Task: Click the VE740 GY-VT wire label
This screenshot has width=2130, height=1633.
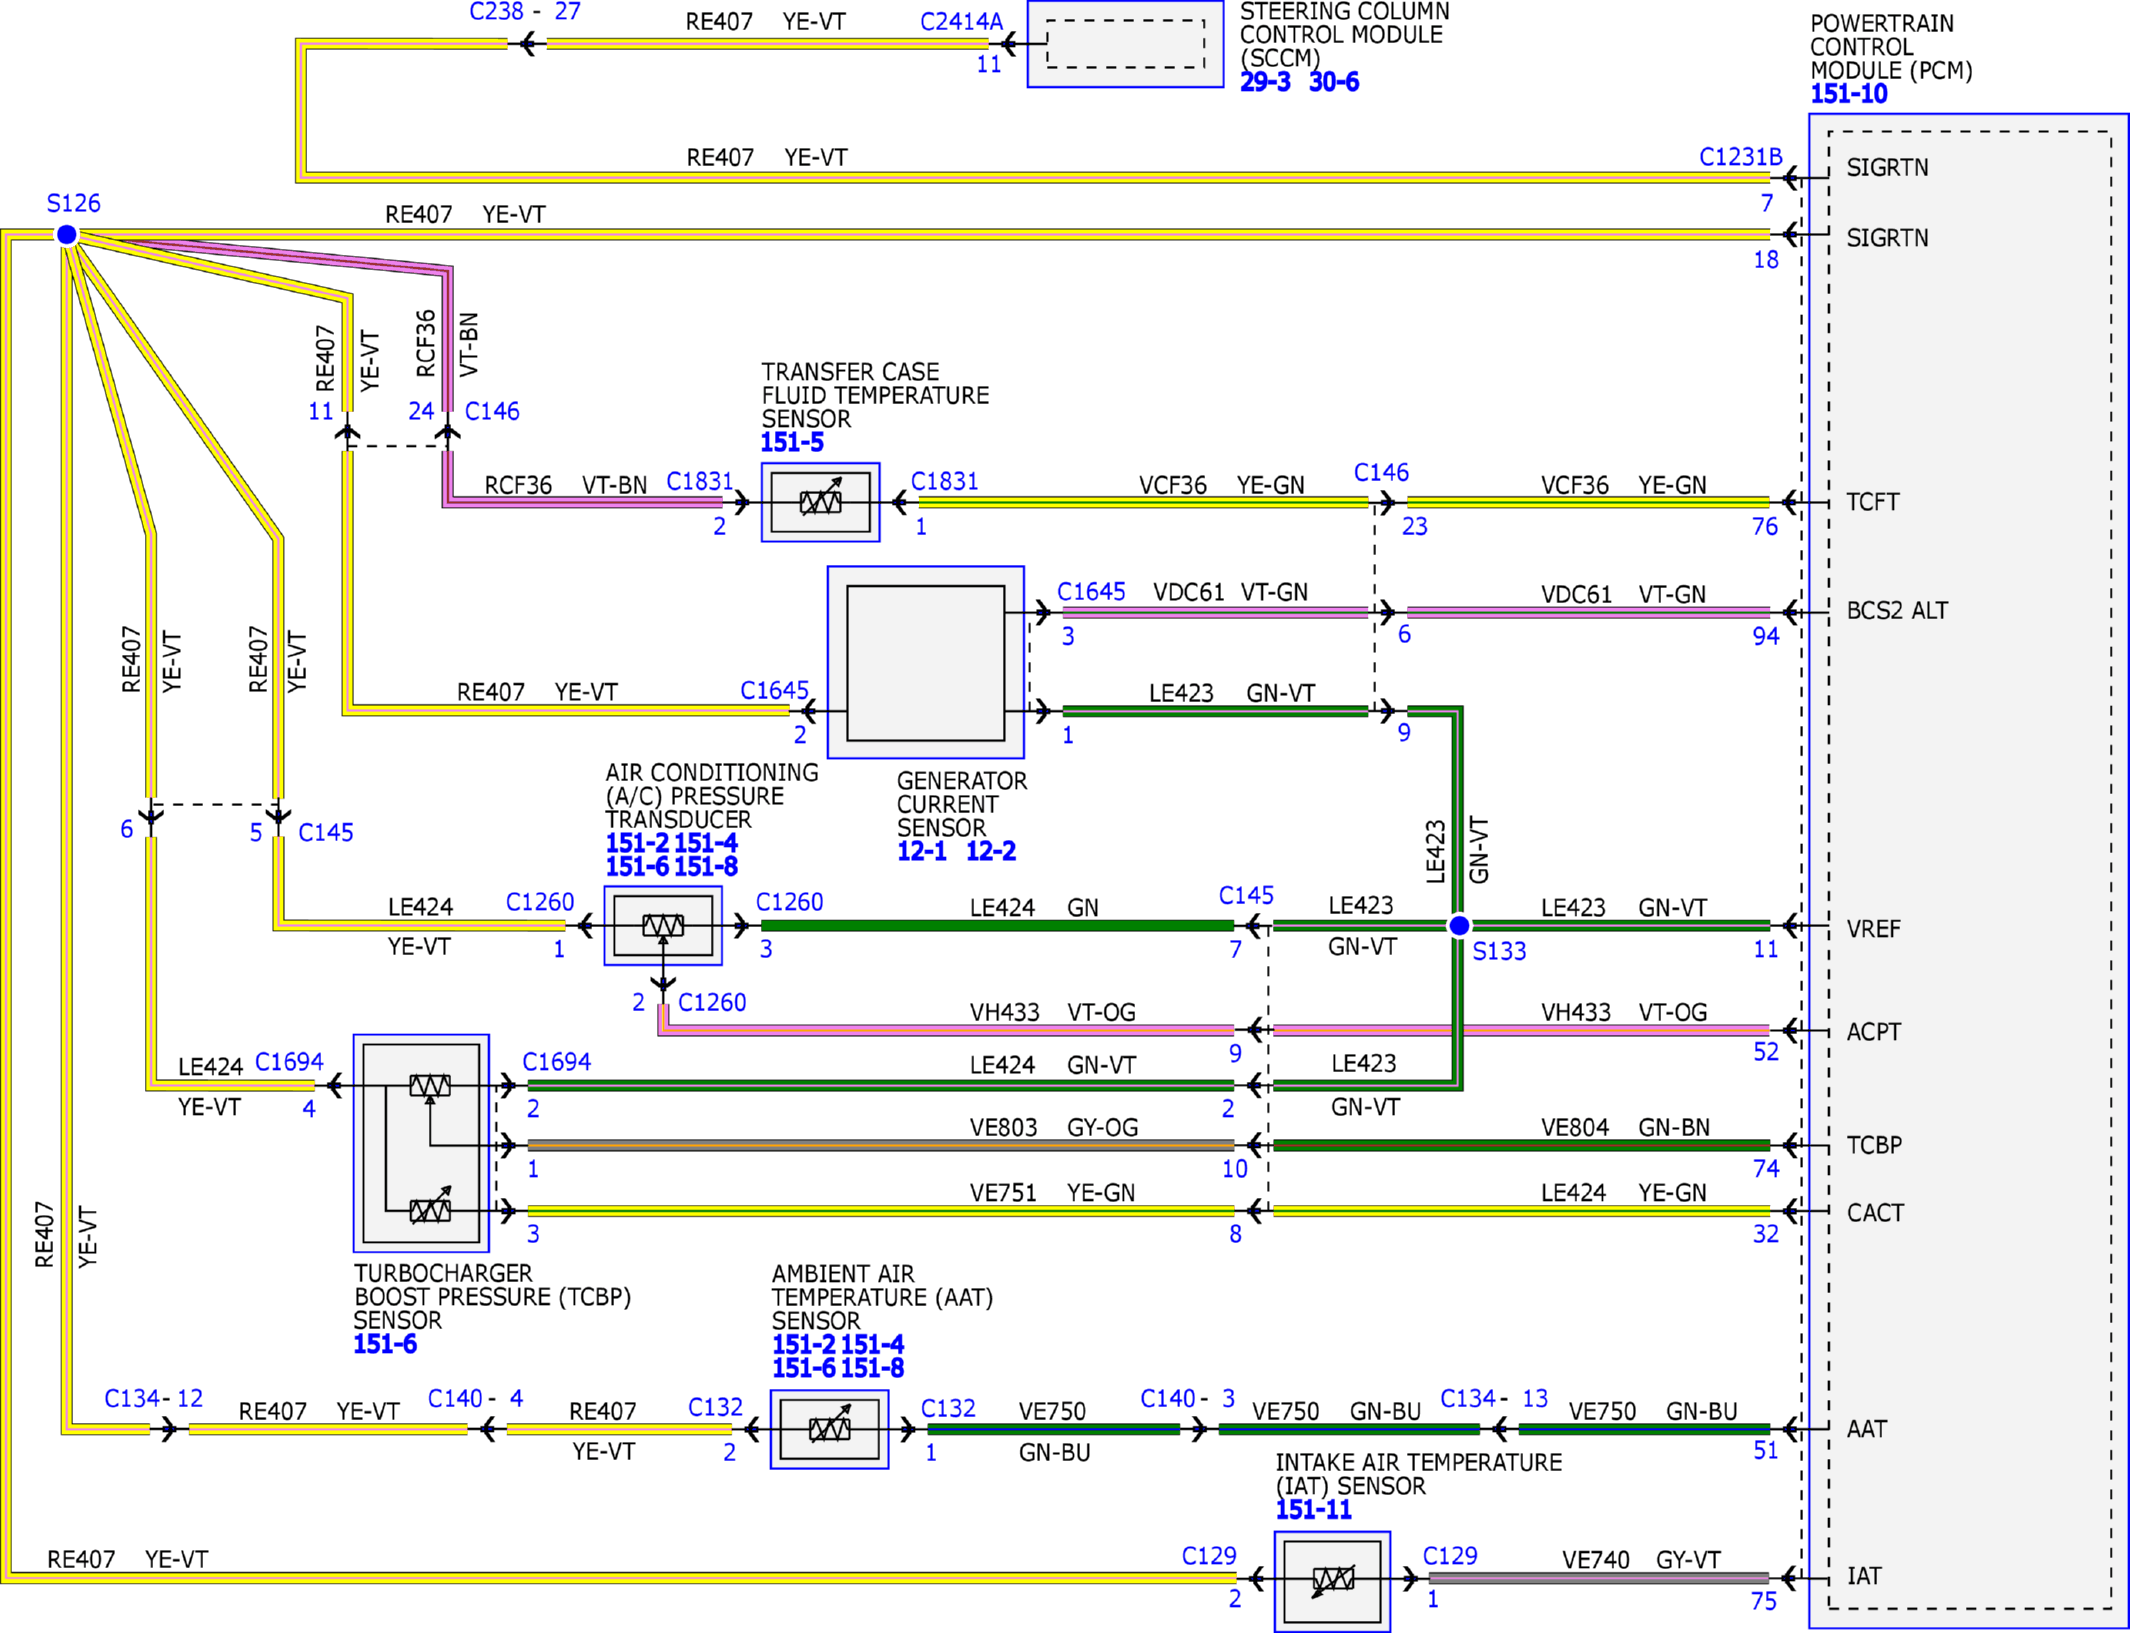Action: [1641, 1560]
